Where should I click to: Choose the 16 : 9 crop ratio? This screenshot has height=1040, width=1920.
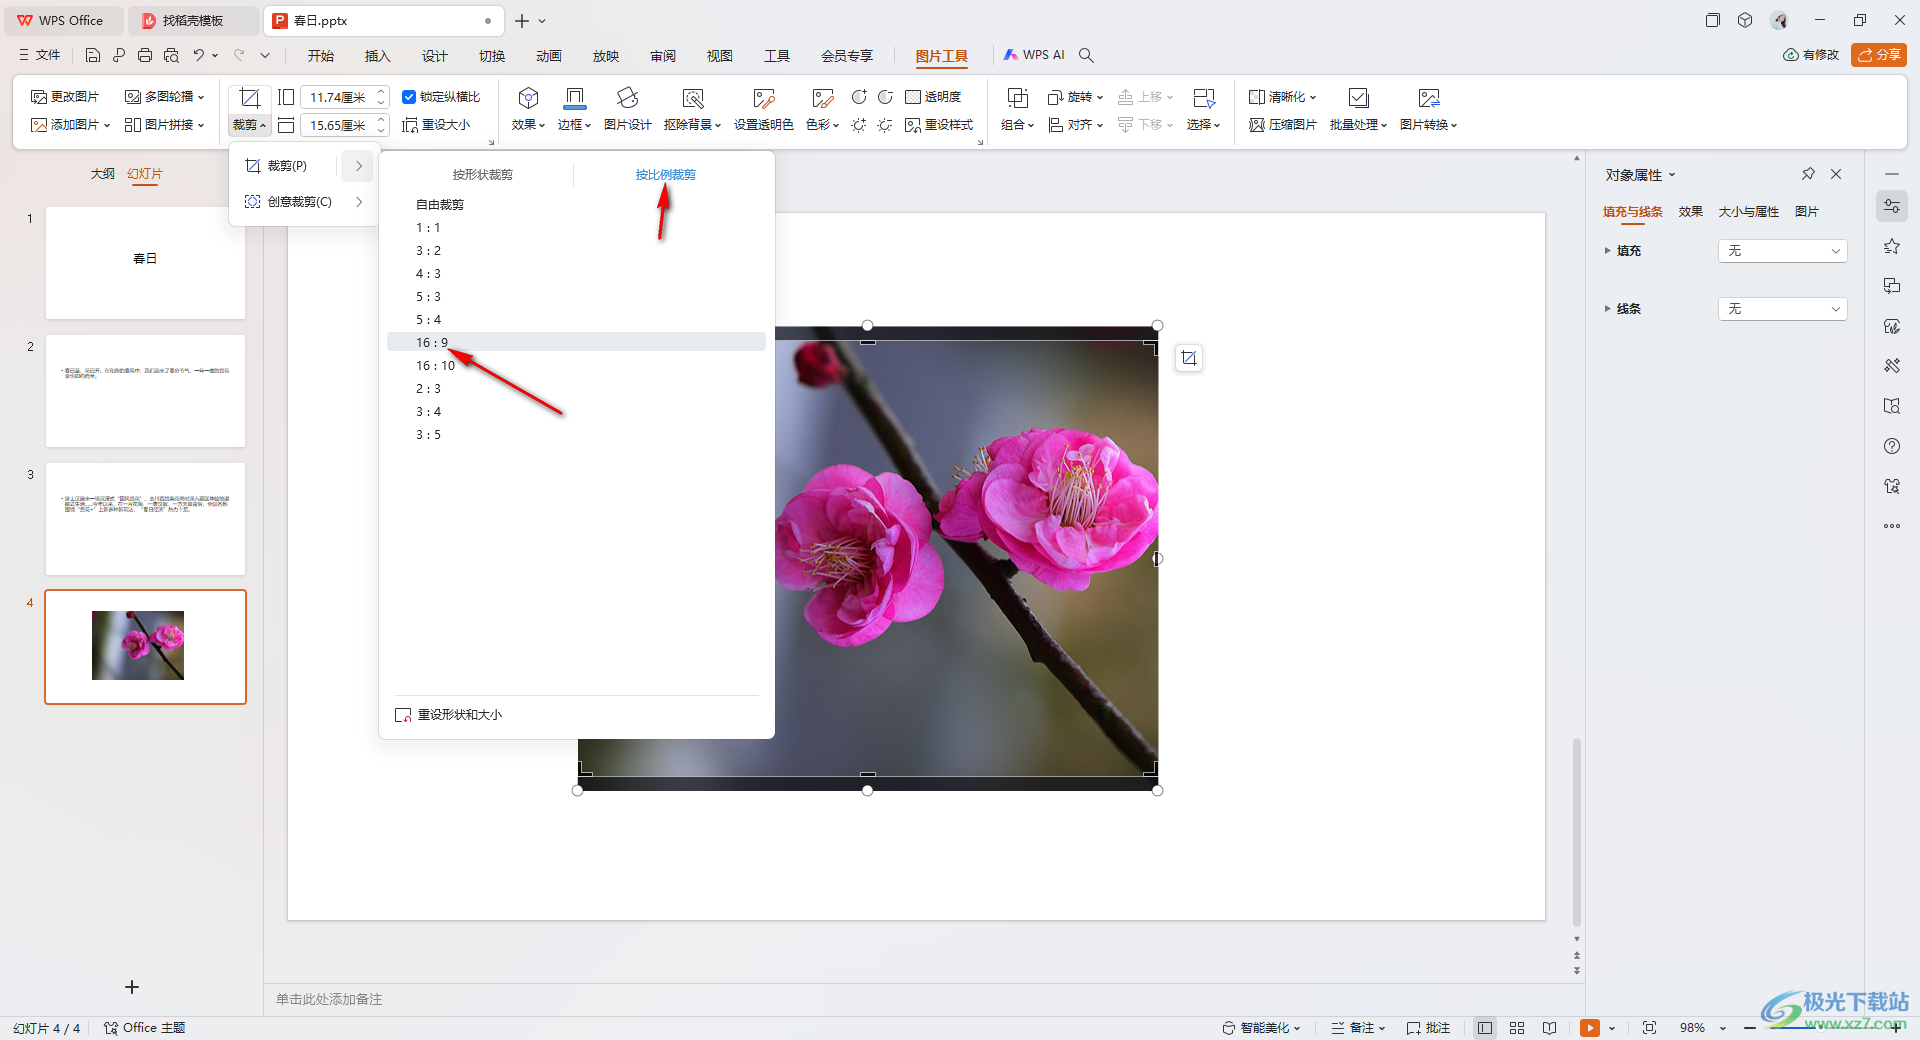coord(576,342)
